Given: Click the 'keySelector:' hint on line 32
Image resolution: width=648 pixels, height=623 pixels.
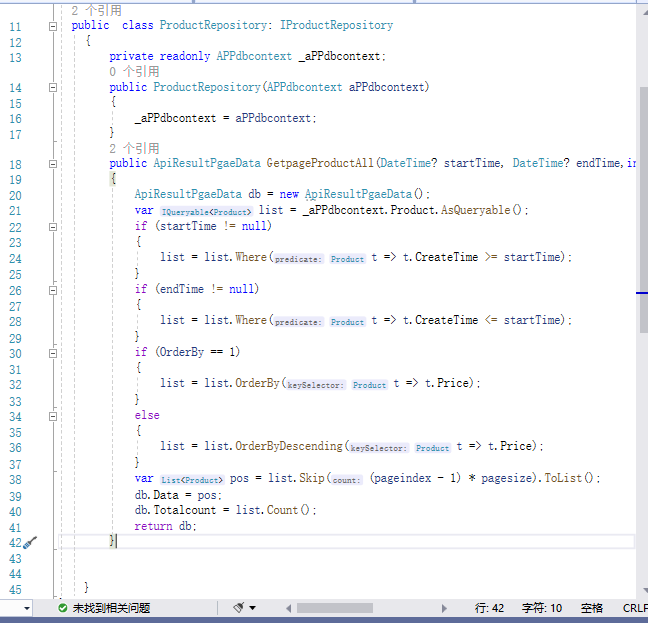Looking at the screenshot, I should (x=315, y=385).
